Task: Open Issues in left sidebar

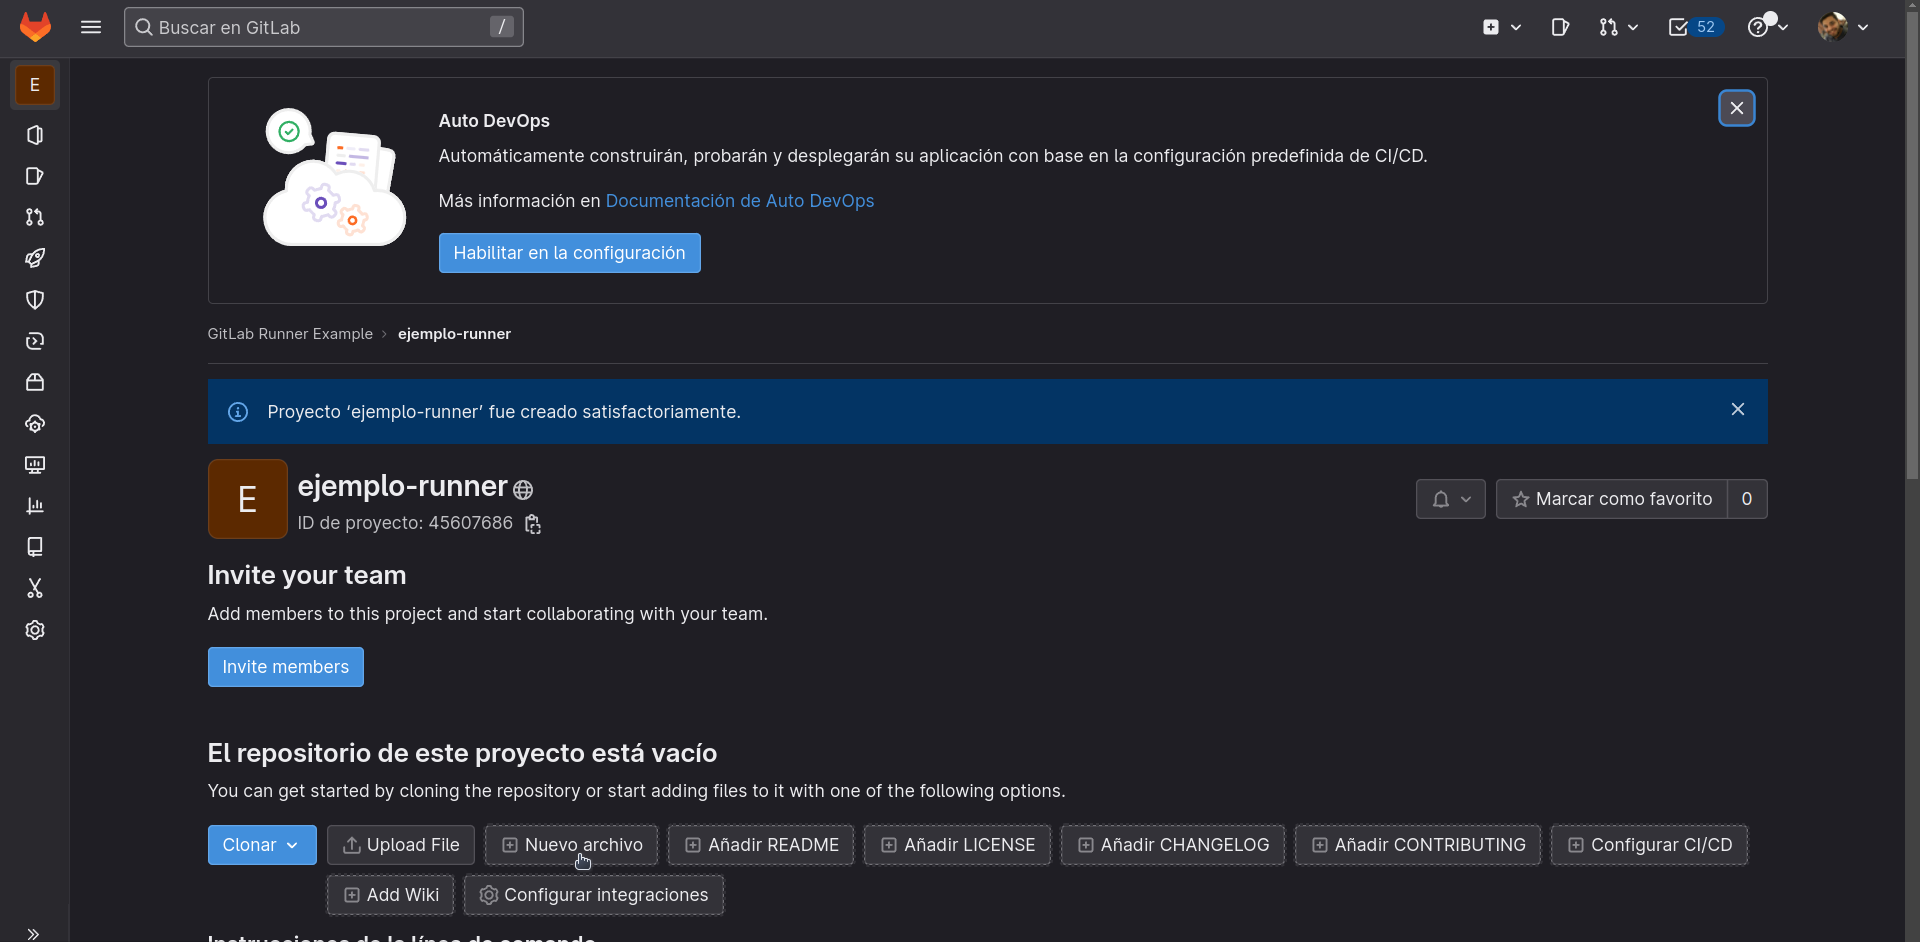Action: 35,176
